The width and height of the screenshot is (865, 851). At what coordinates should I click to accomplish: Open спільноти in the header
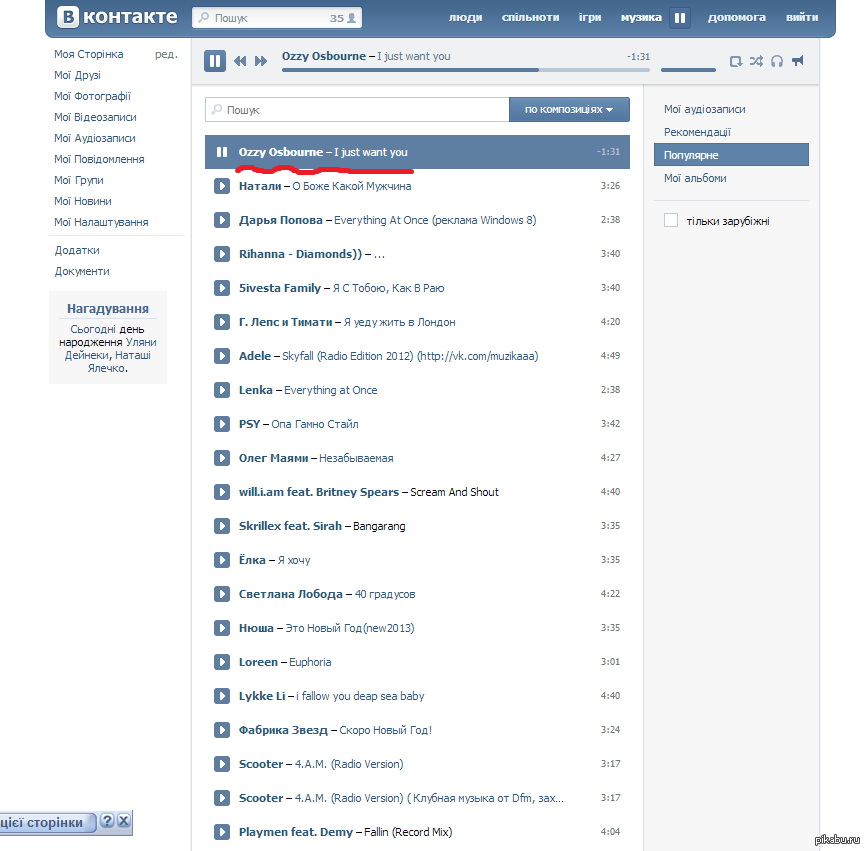coord(530,18)
